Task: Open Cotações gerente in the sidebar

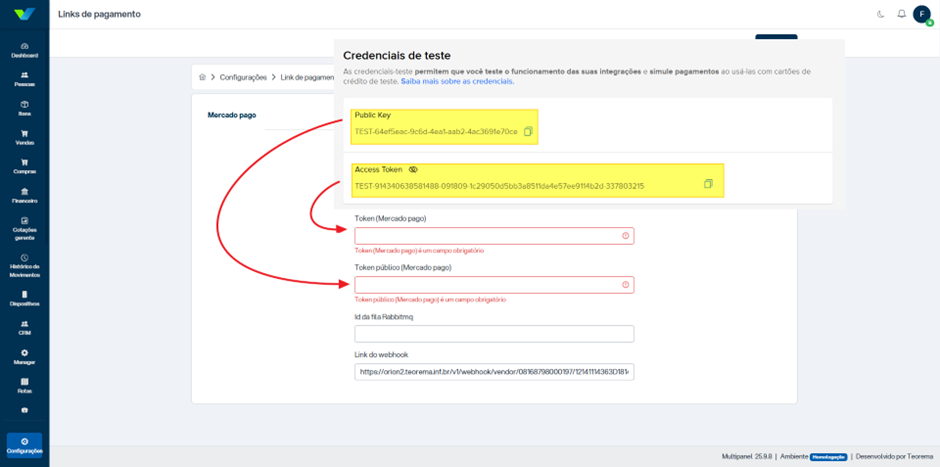Action: (x=25, y=229)
